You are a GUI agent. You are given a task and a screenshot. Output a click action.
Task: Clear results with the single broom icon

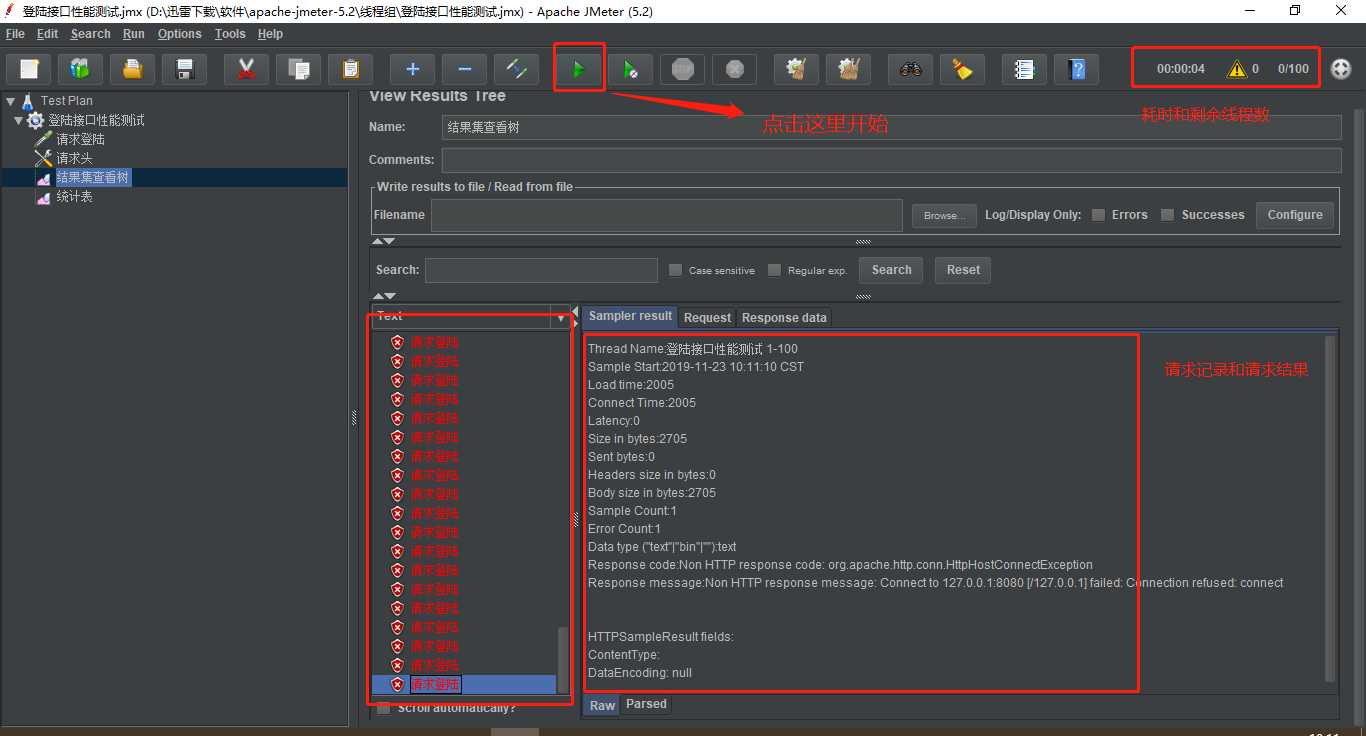click(x=796, y=69)
